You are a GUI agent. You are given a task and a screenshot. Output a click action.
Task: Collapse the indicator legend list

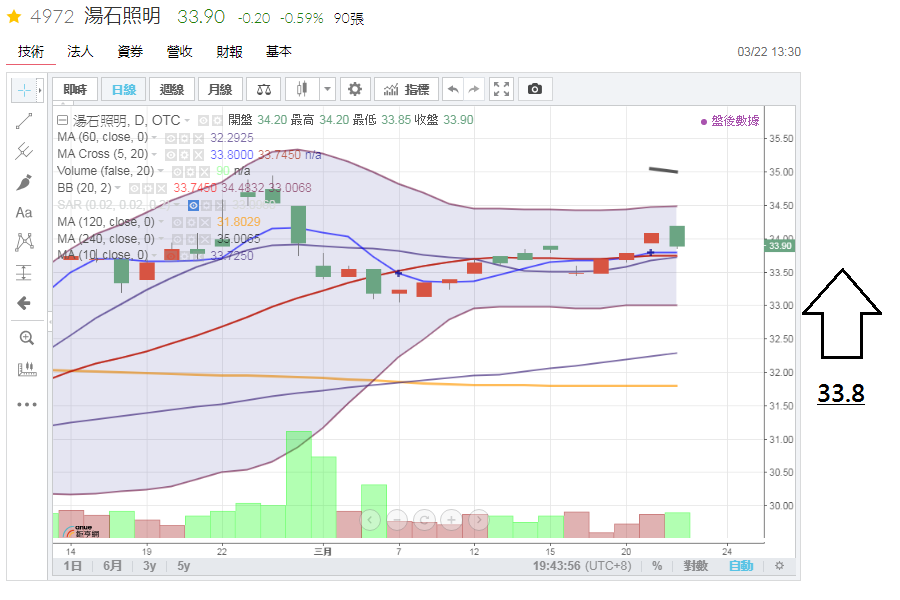point(63,121)
